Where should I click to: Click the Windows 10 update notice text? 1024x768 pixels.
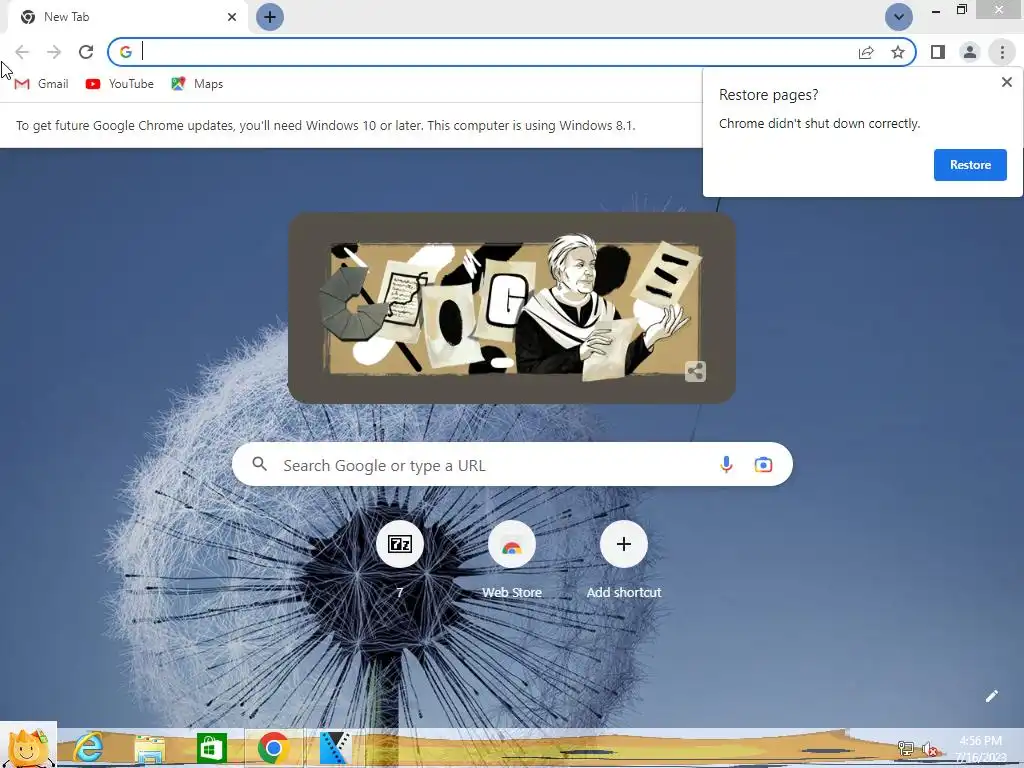click(325, 125)
